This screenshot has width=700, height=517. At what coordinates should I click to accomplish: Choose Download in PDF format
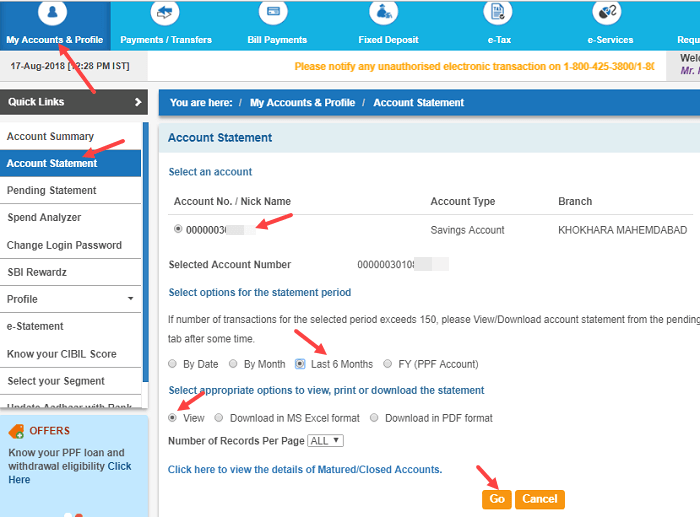coord(374,418)
